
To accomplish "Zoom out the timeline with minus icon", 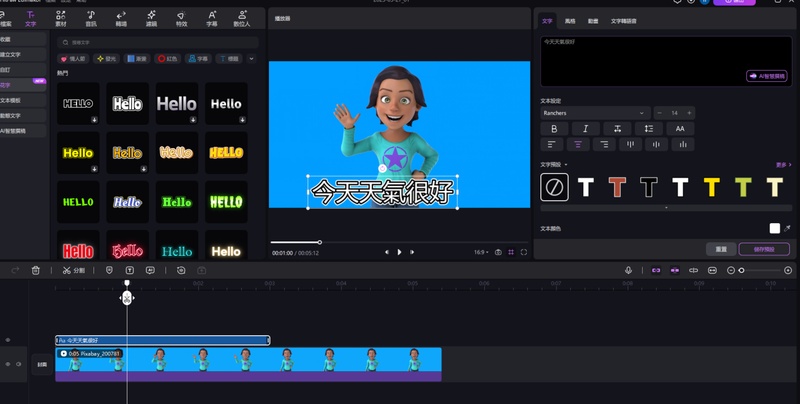I will point(731,270).
